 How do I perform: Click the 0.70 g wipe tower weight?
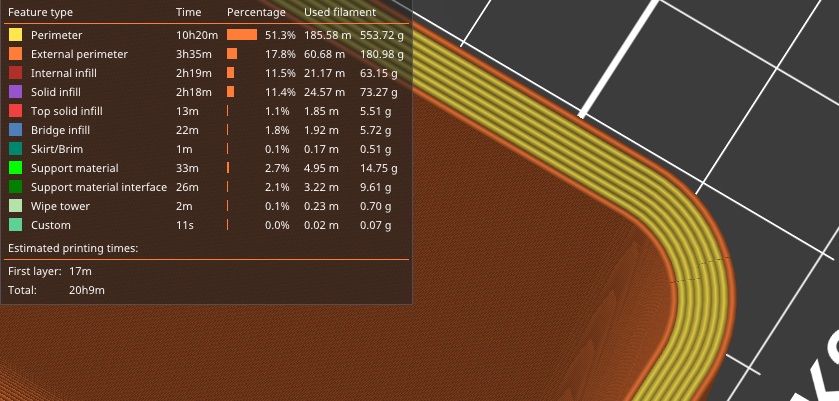[376, 206]
